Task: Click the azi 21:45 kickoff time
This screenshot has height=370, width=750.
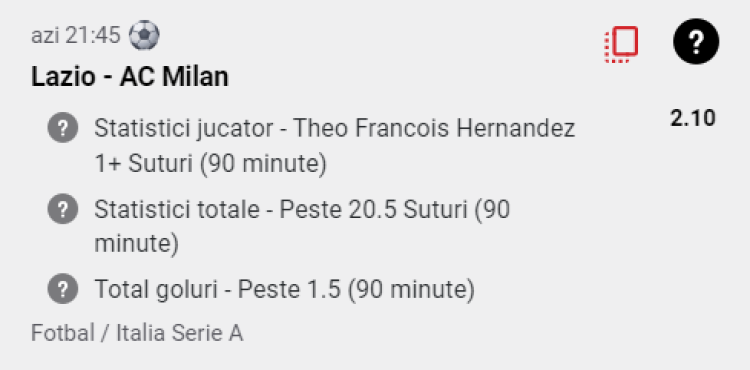Action: pos(76,36)
